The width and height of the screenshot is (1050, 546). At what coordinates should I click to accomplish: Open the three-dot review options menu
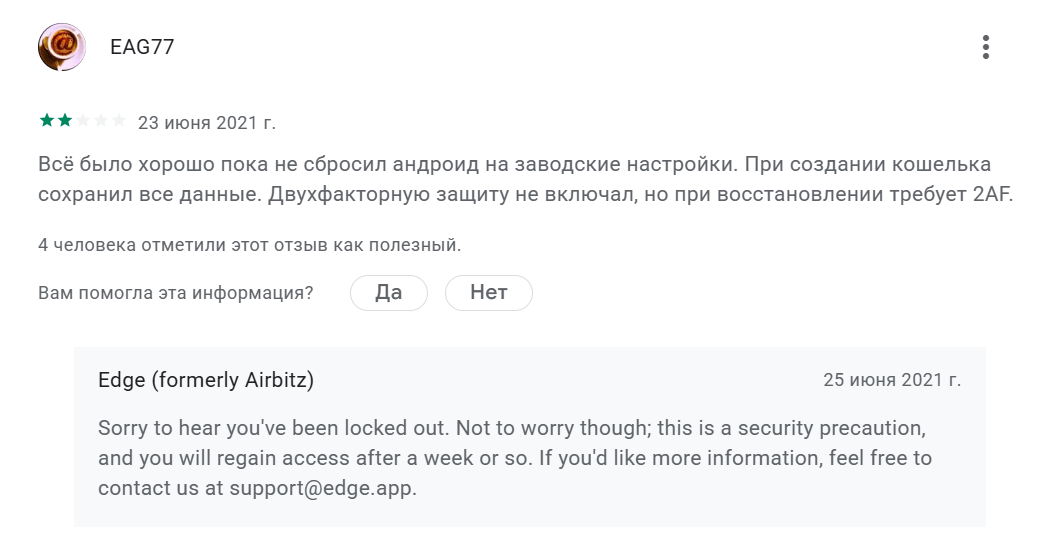(986, 47)
